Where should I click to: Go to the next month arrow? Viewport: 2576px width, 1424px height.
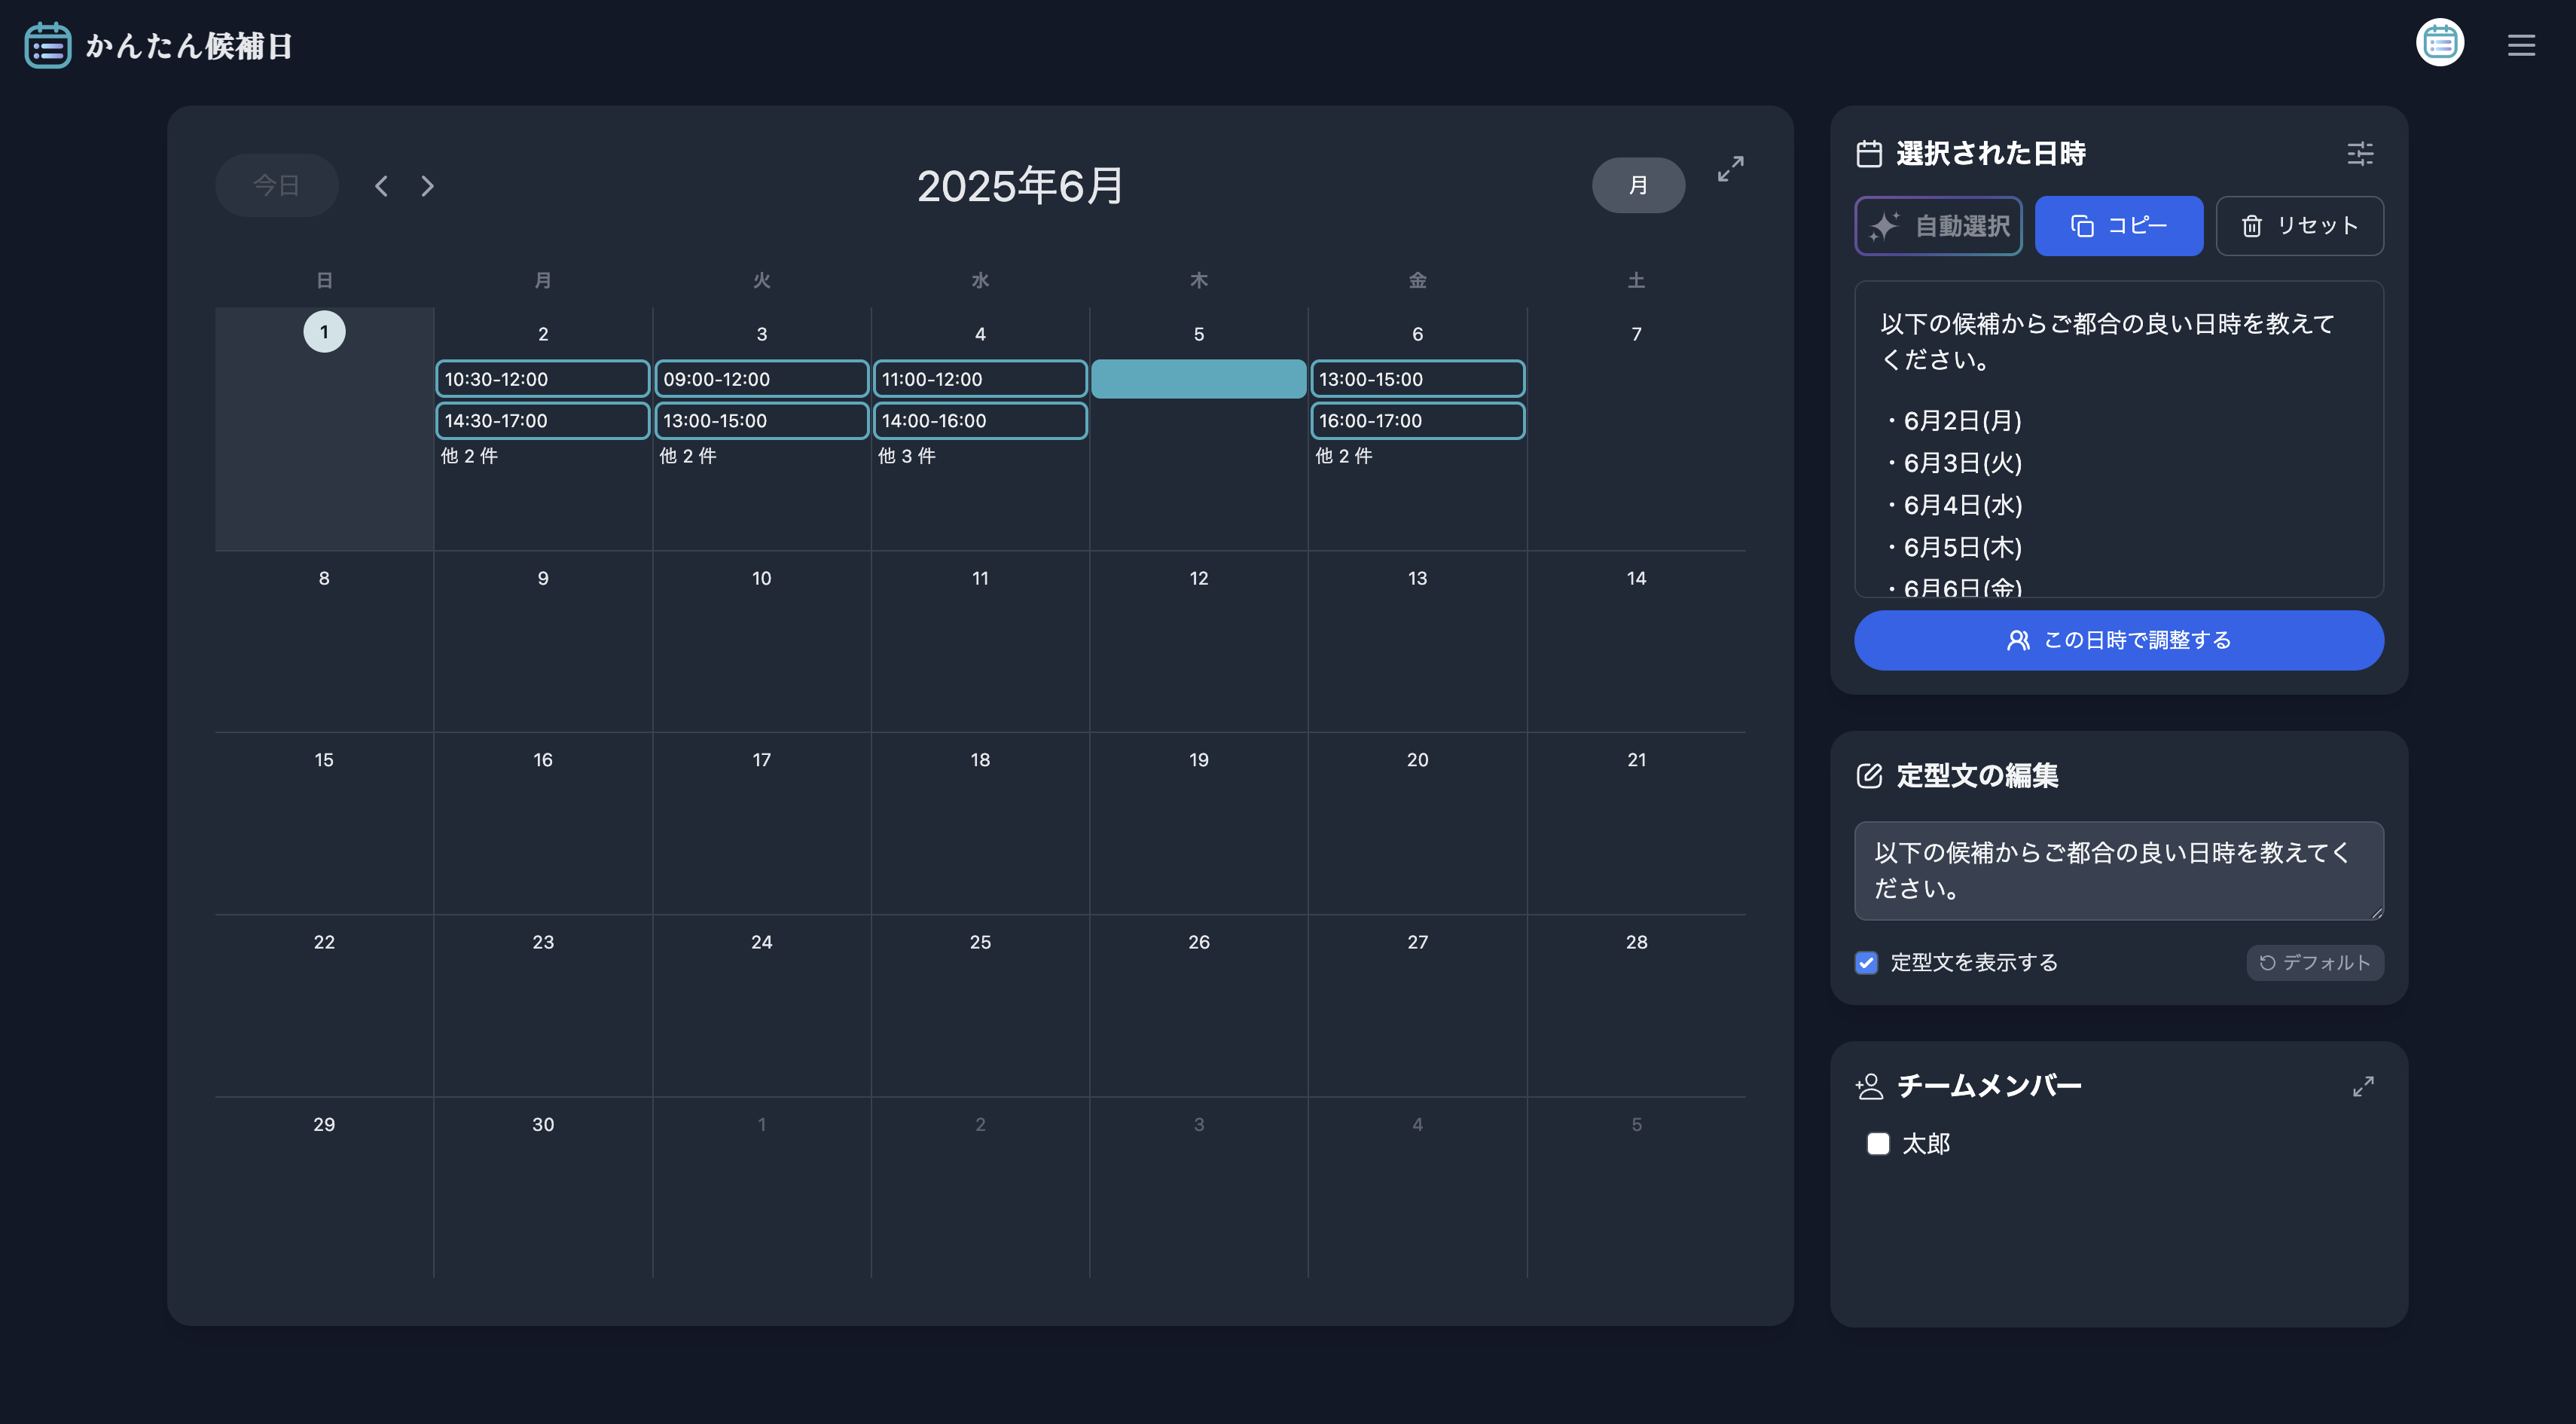tap(428, 186)
